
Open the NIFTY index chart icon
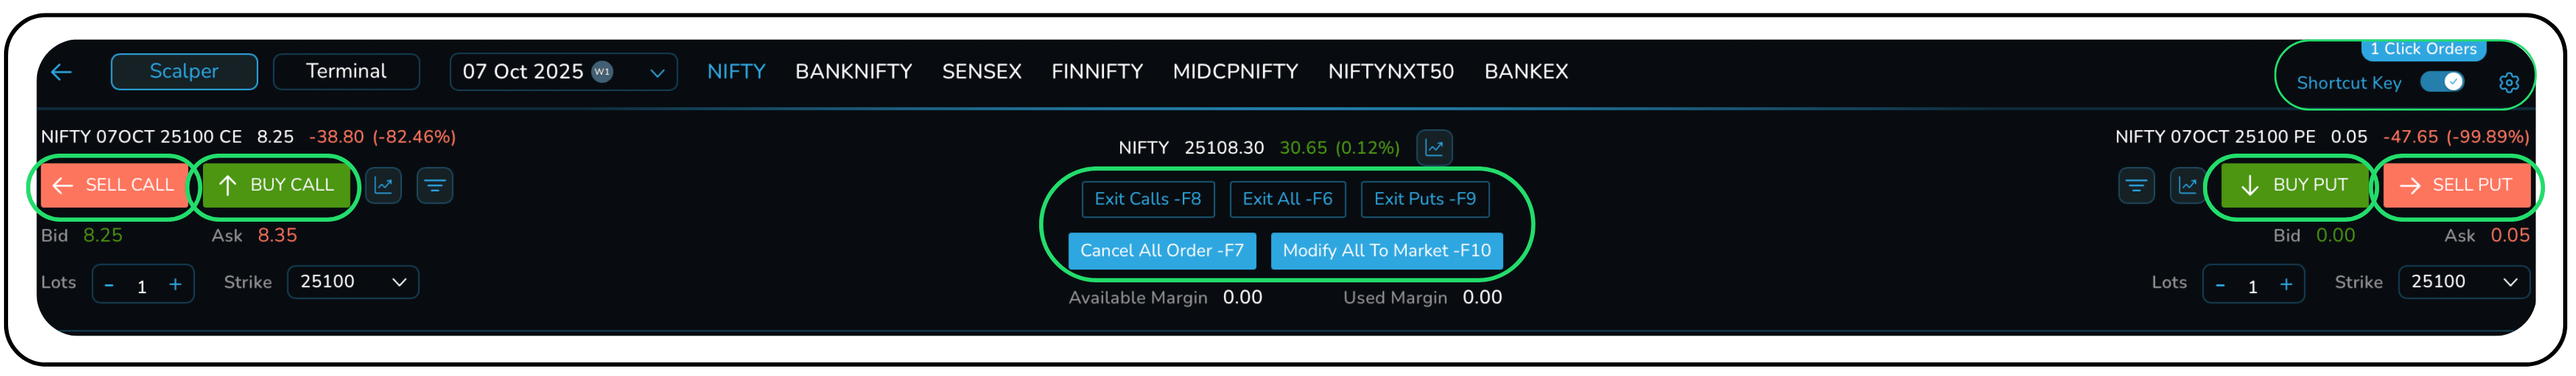[1434, 148]
